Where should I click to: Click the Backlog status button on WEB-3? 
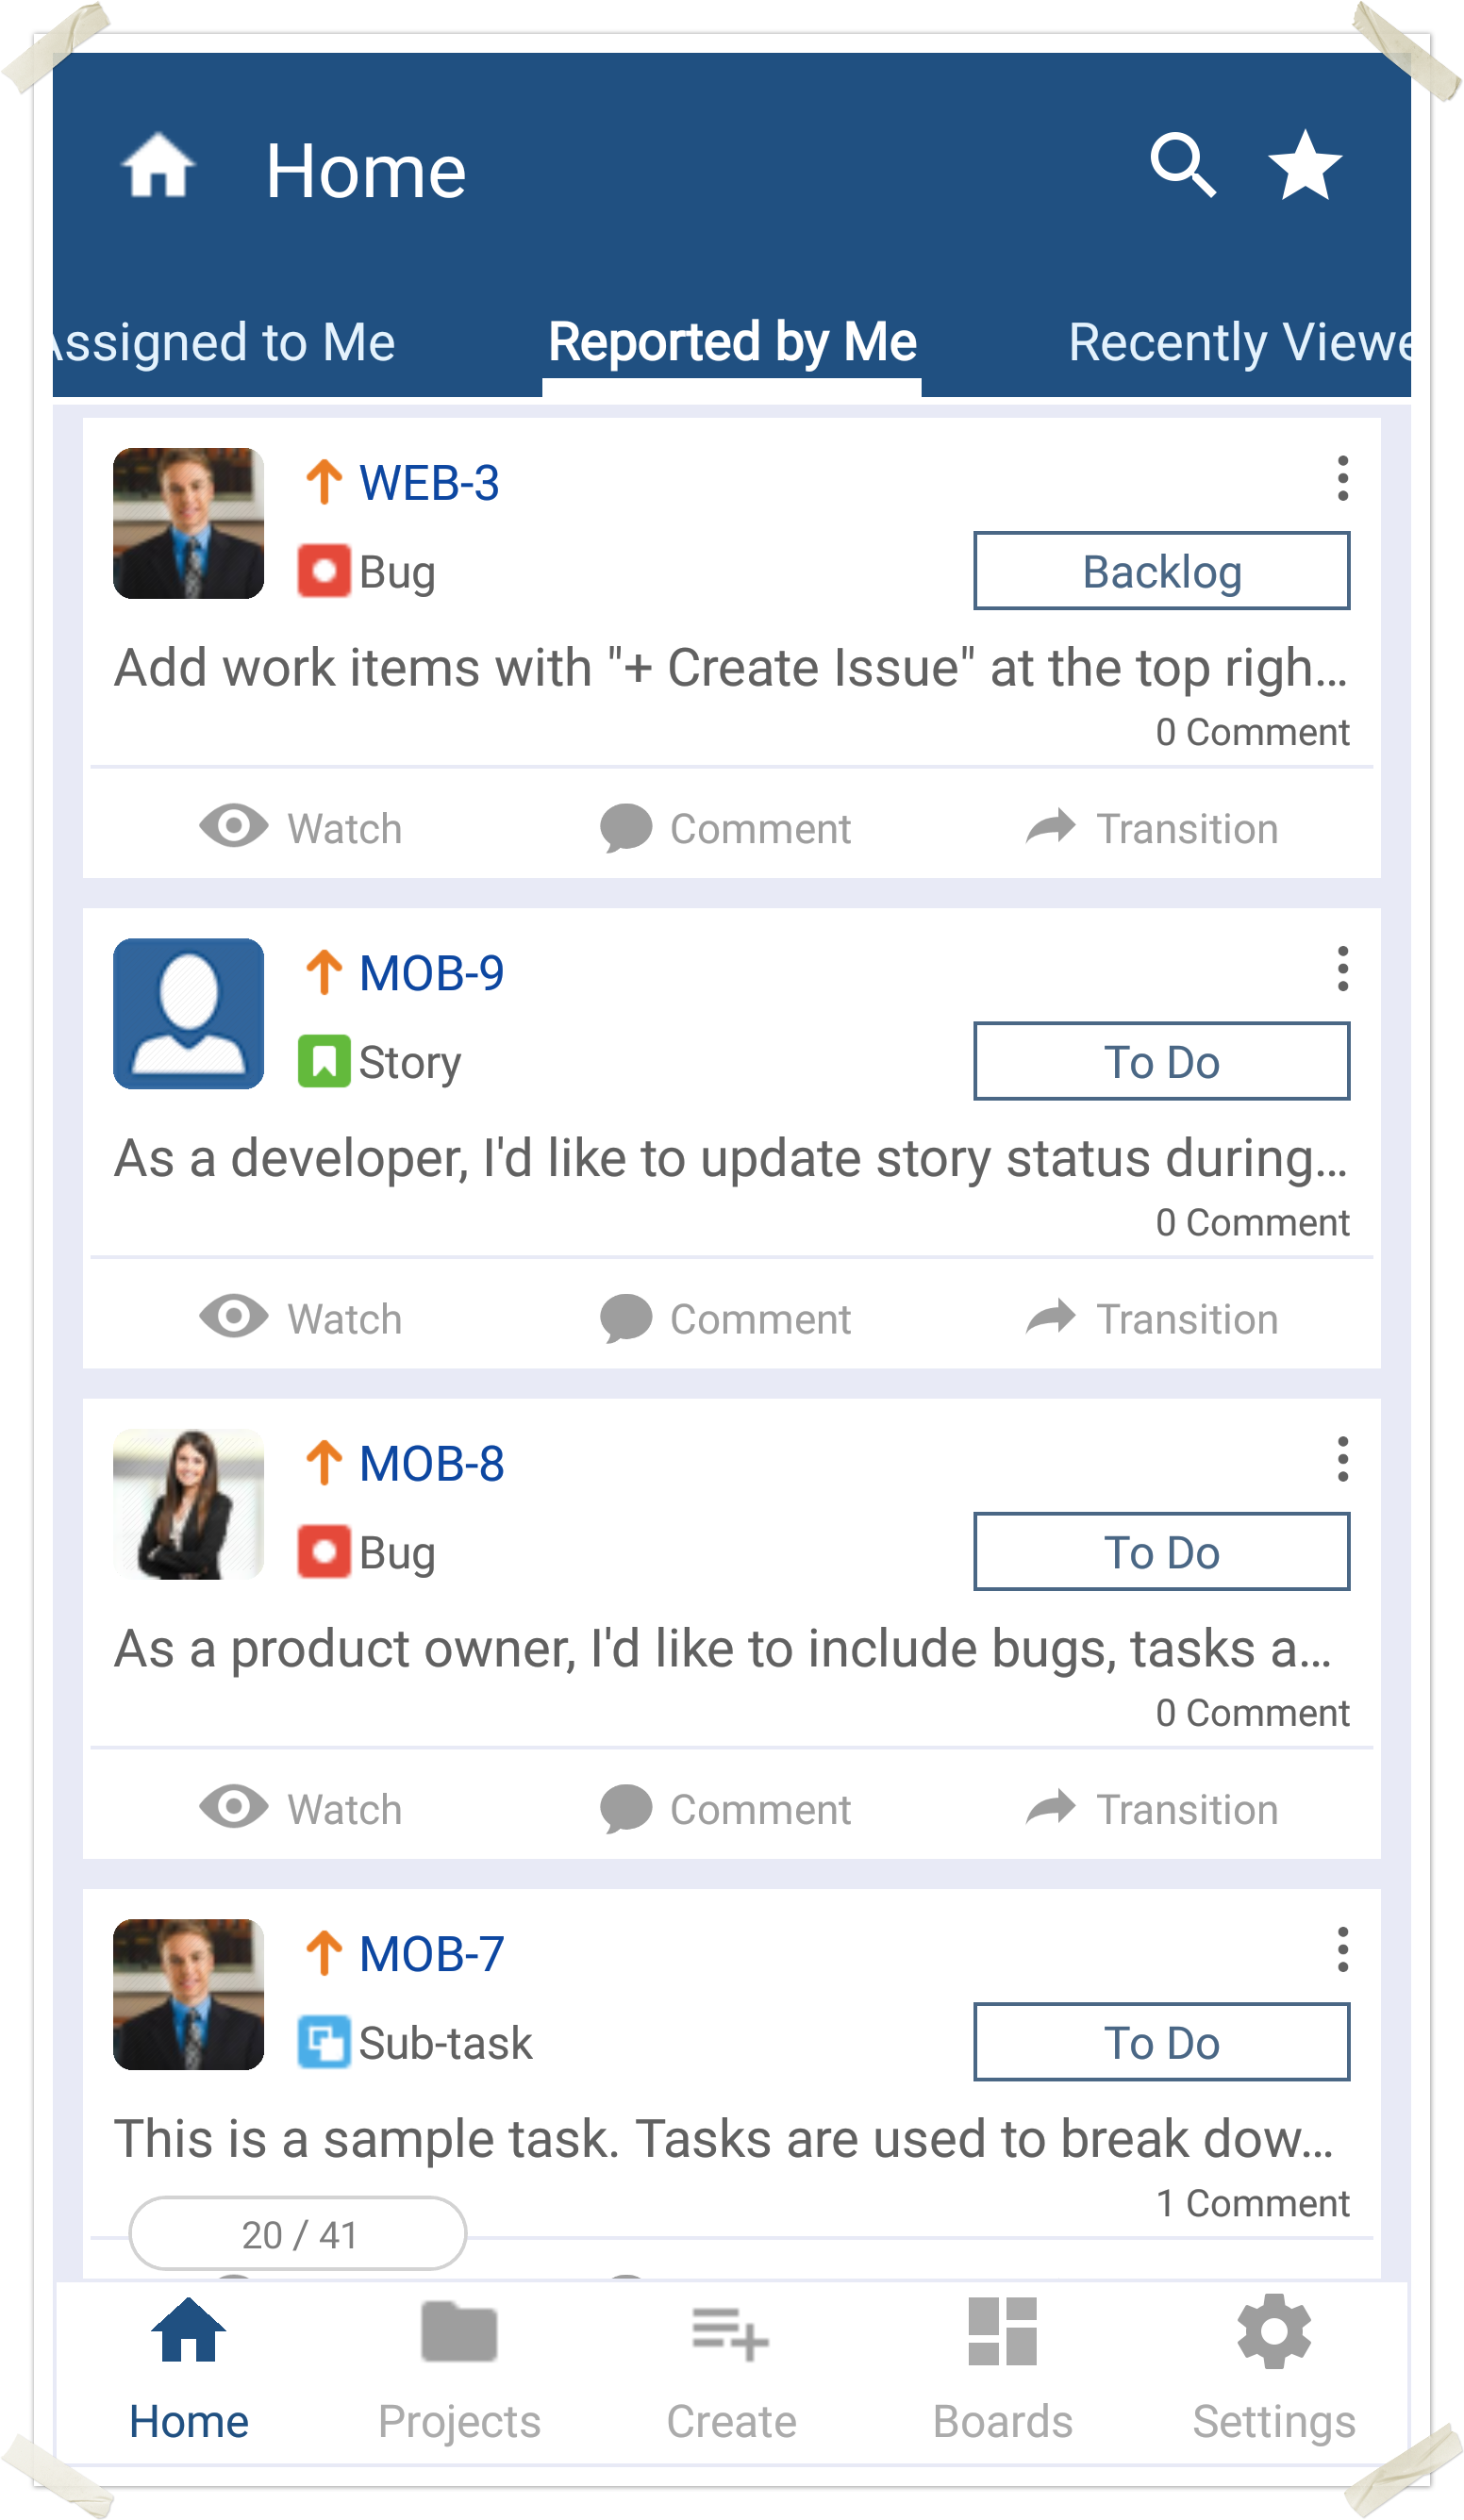[x=1161, y=571]
